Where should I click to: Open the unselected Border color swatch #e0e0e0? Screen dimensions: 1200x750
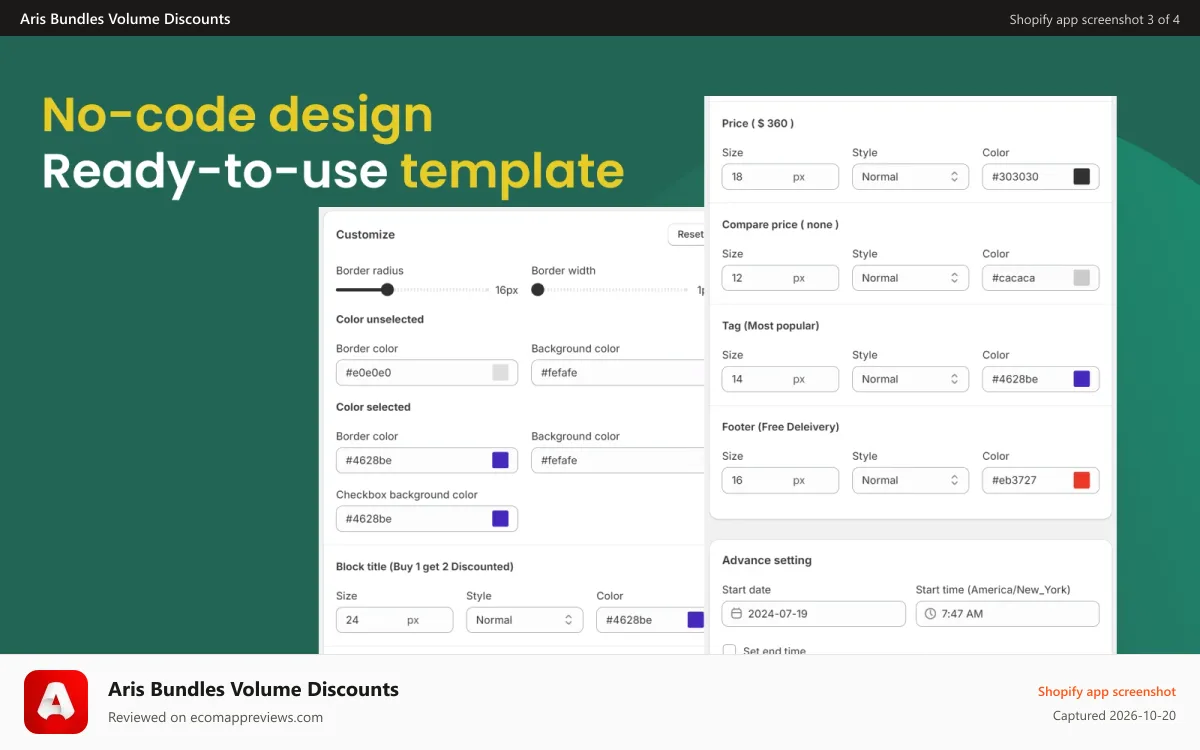[x=500, y=372]
